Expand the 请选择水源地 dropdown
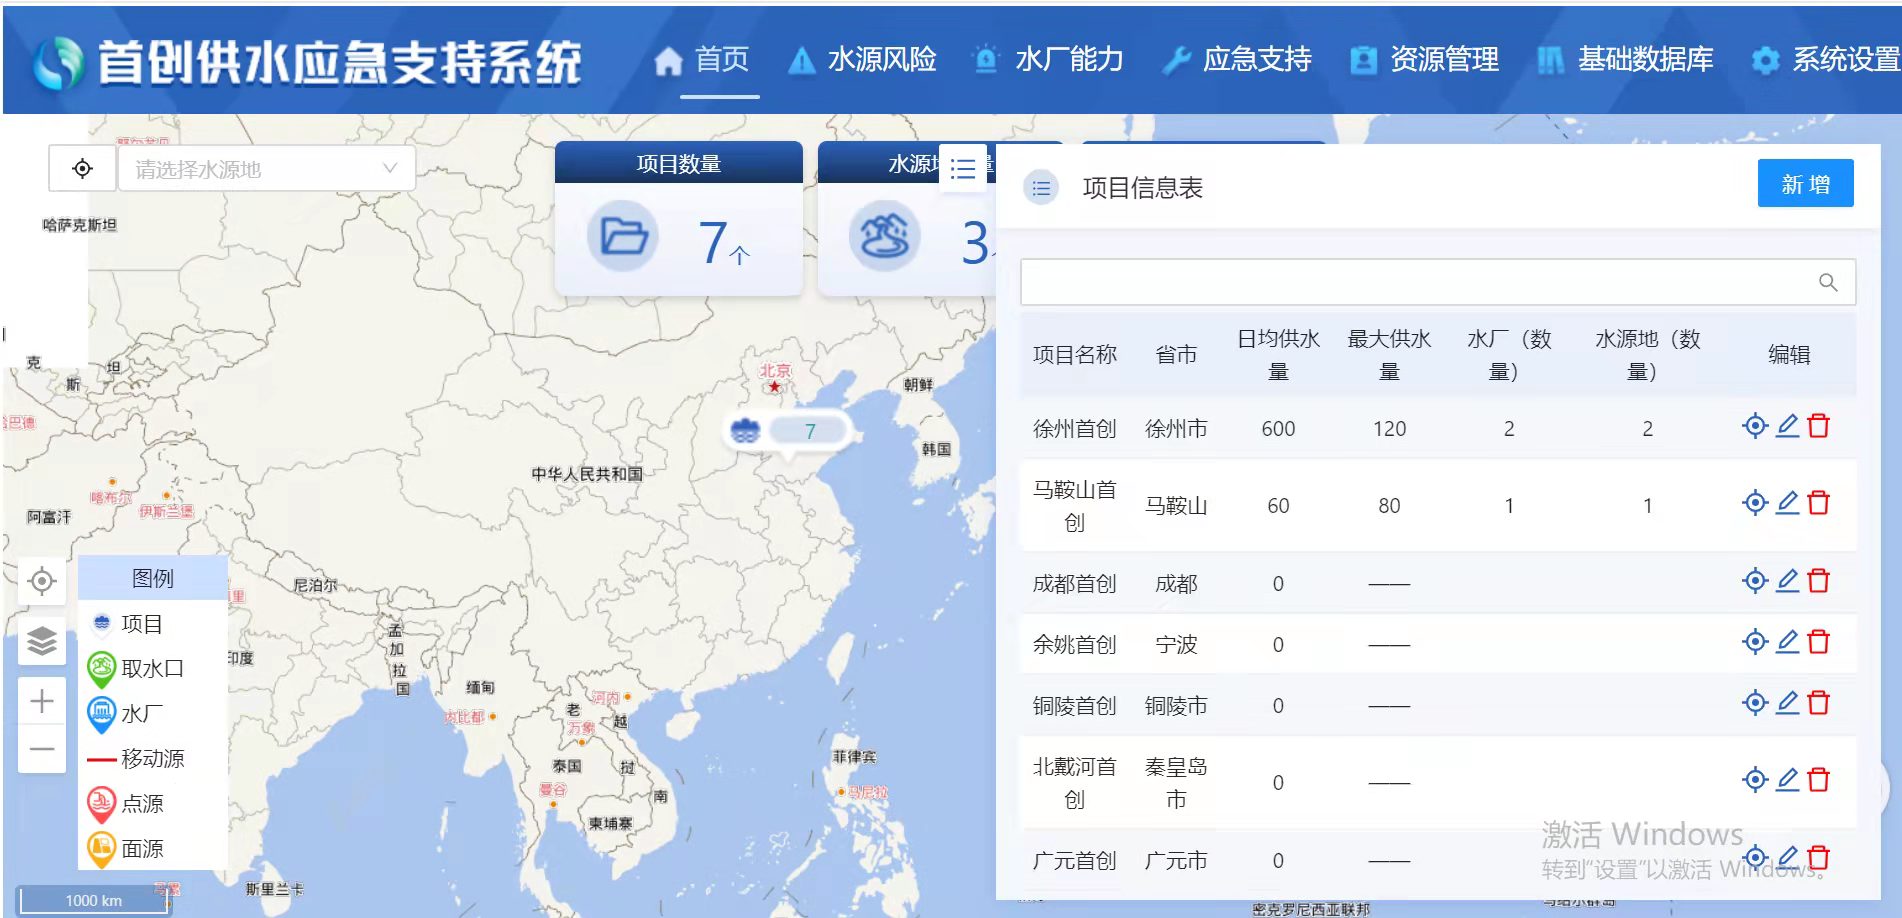 (267, 169)
